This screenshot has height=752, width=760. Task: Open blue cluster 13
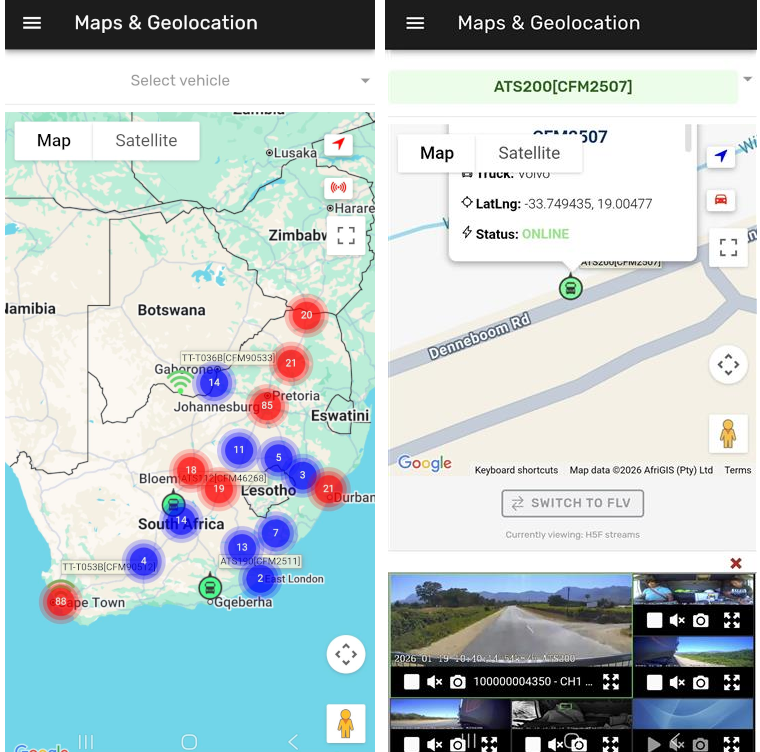[x=242, y=547]
